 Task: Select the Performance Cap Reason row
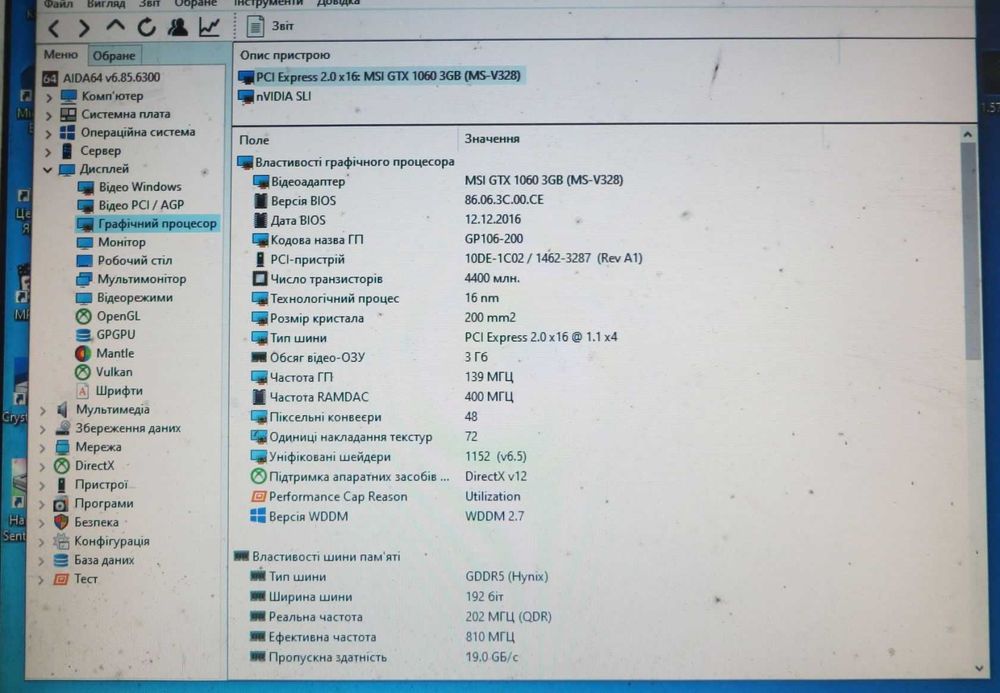click(x=386, y=497)
